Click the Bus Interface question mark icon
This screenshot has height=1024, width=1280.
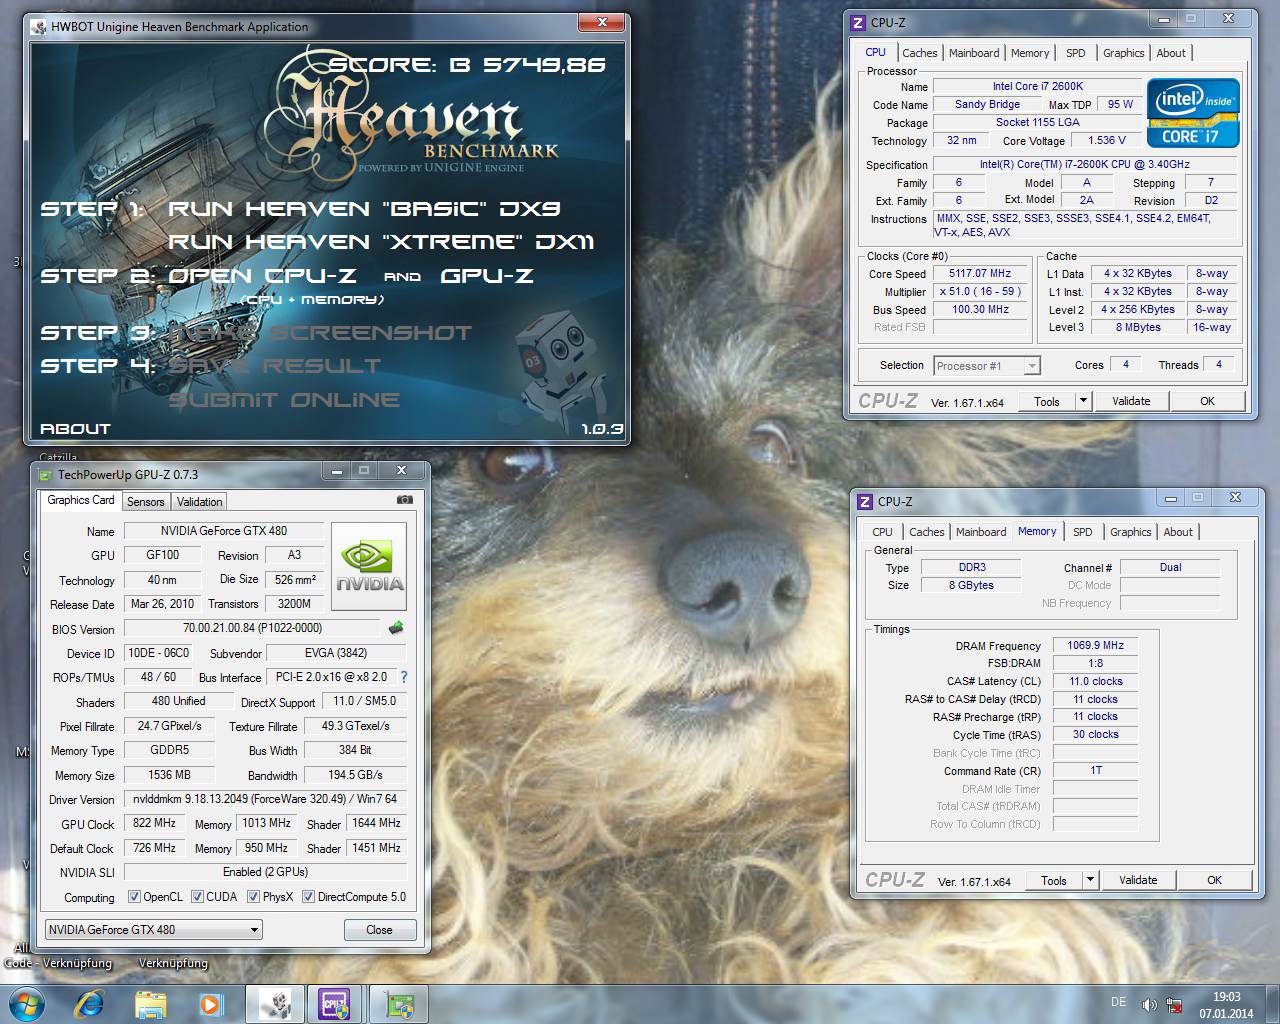(x=404, y=677)
